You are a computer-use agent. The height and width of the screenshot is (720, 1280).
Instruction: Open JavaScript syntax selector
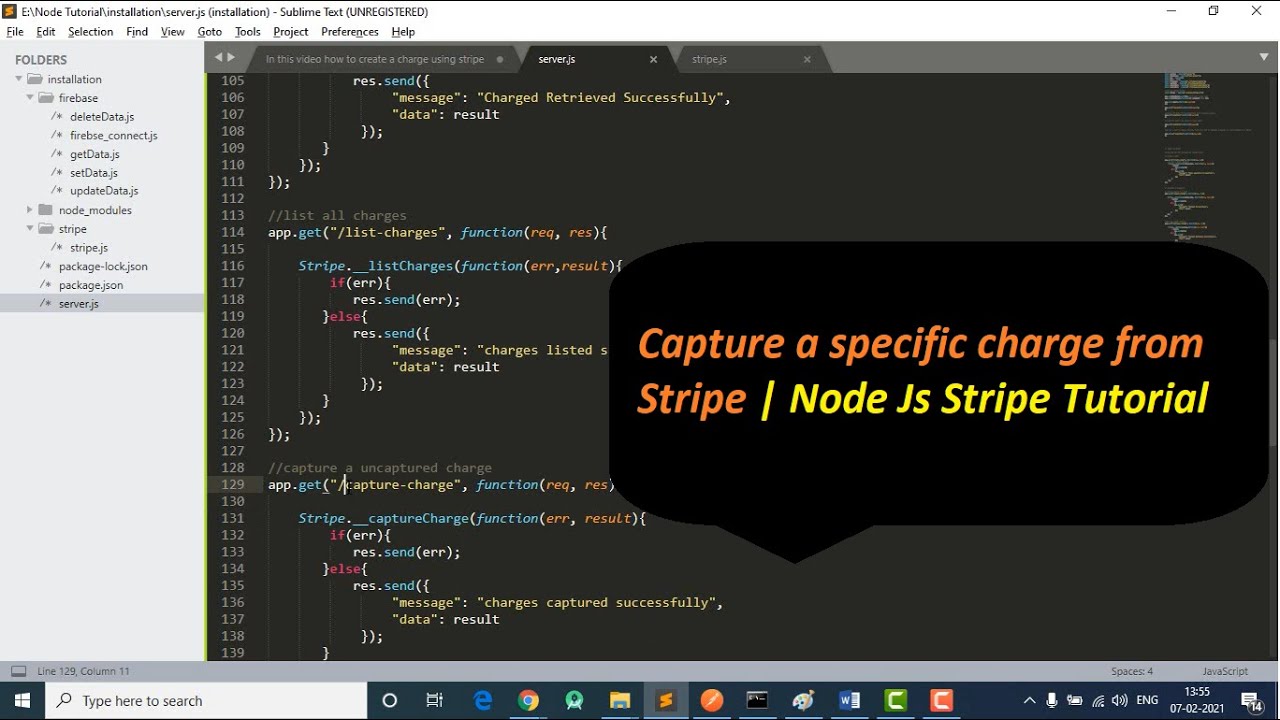tap(1225, 671)
